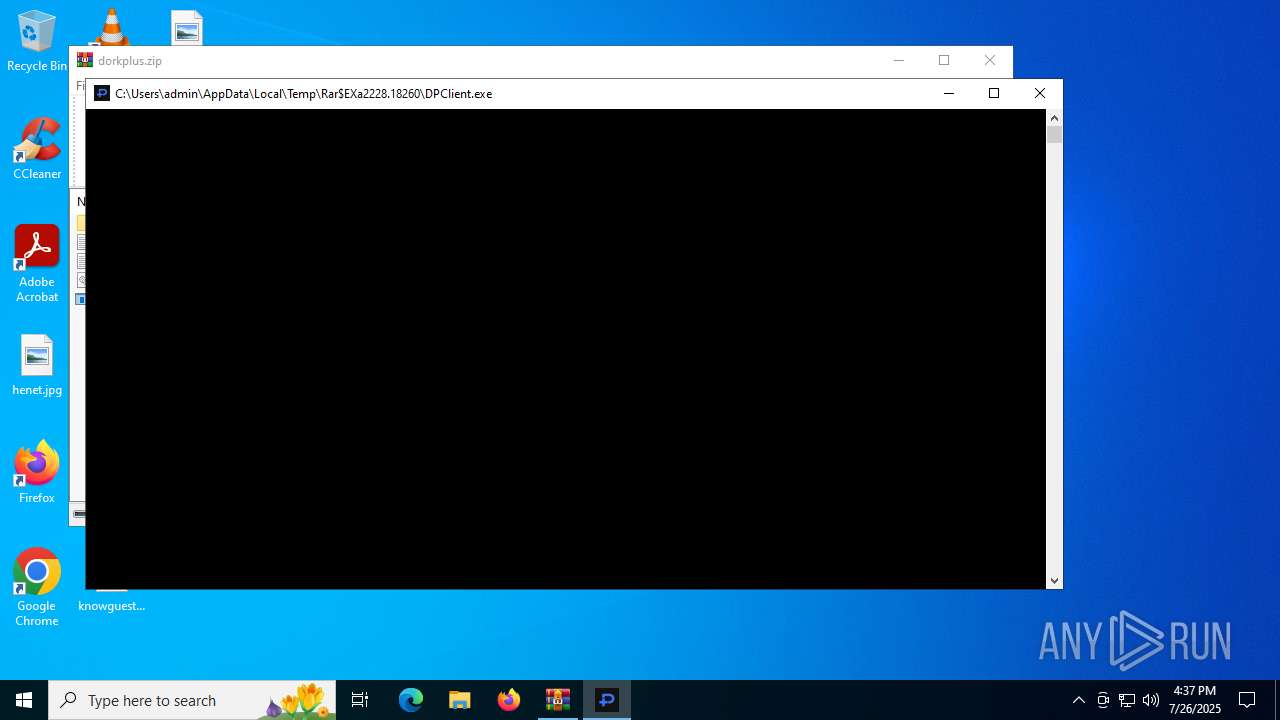Switch to WinRAR in the taskbar
The width and height of the screenshot is (1280, 720).
tap(557, 700)
